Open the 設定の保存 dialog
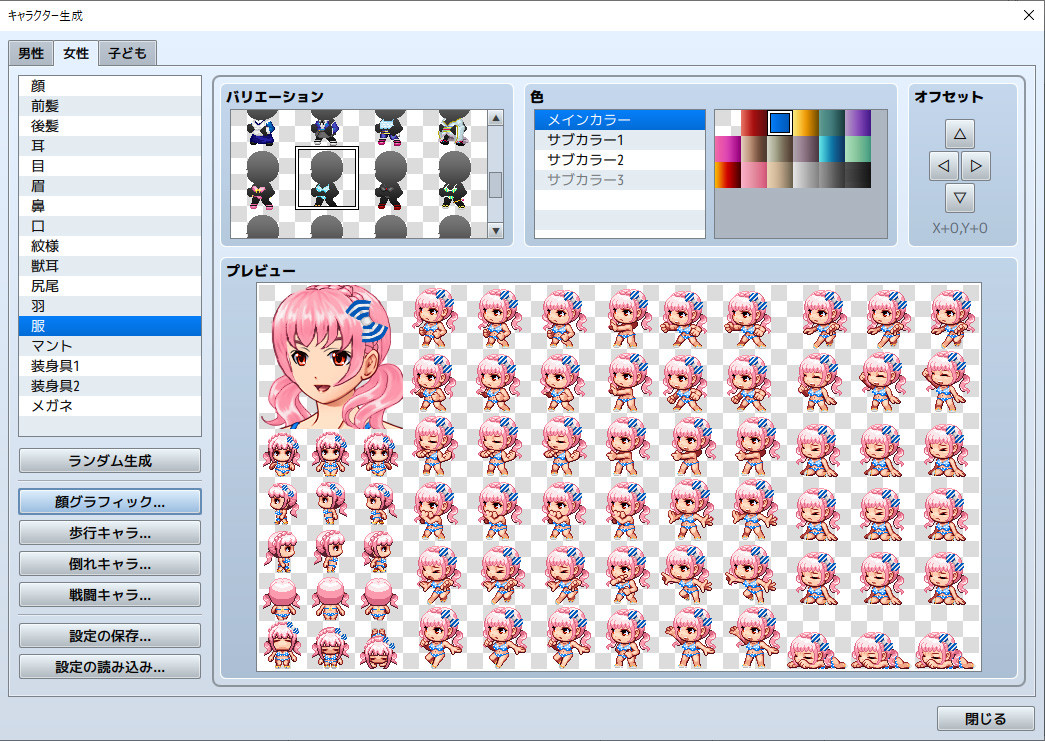The width and height of the screenshot is (1045, 741). [x=109, y=634]
